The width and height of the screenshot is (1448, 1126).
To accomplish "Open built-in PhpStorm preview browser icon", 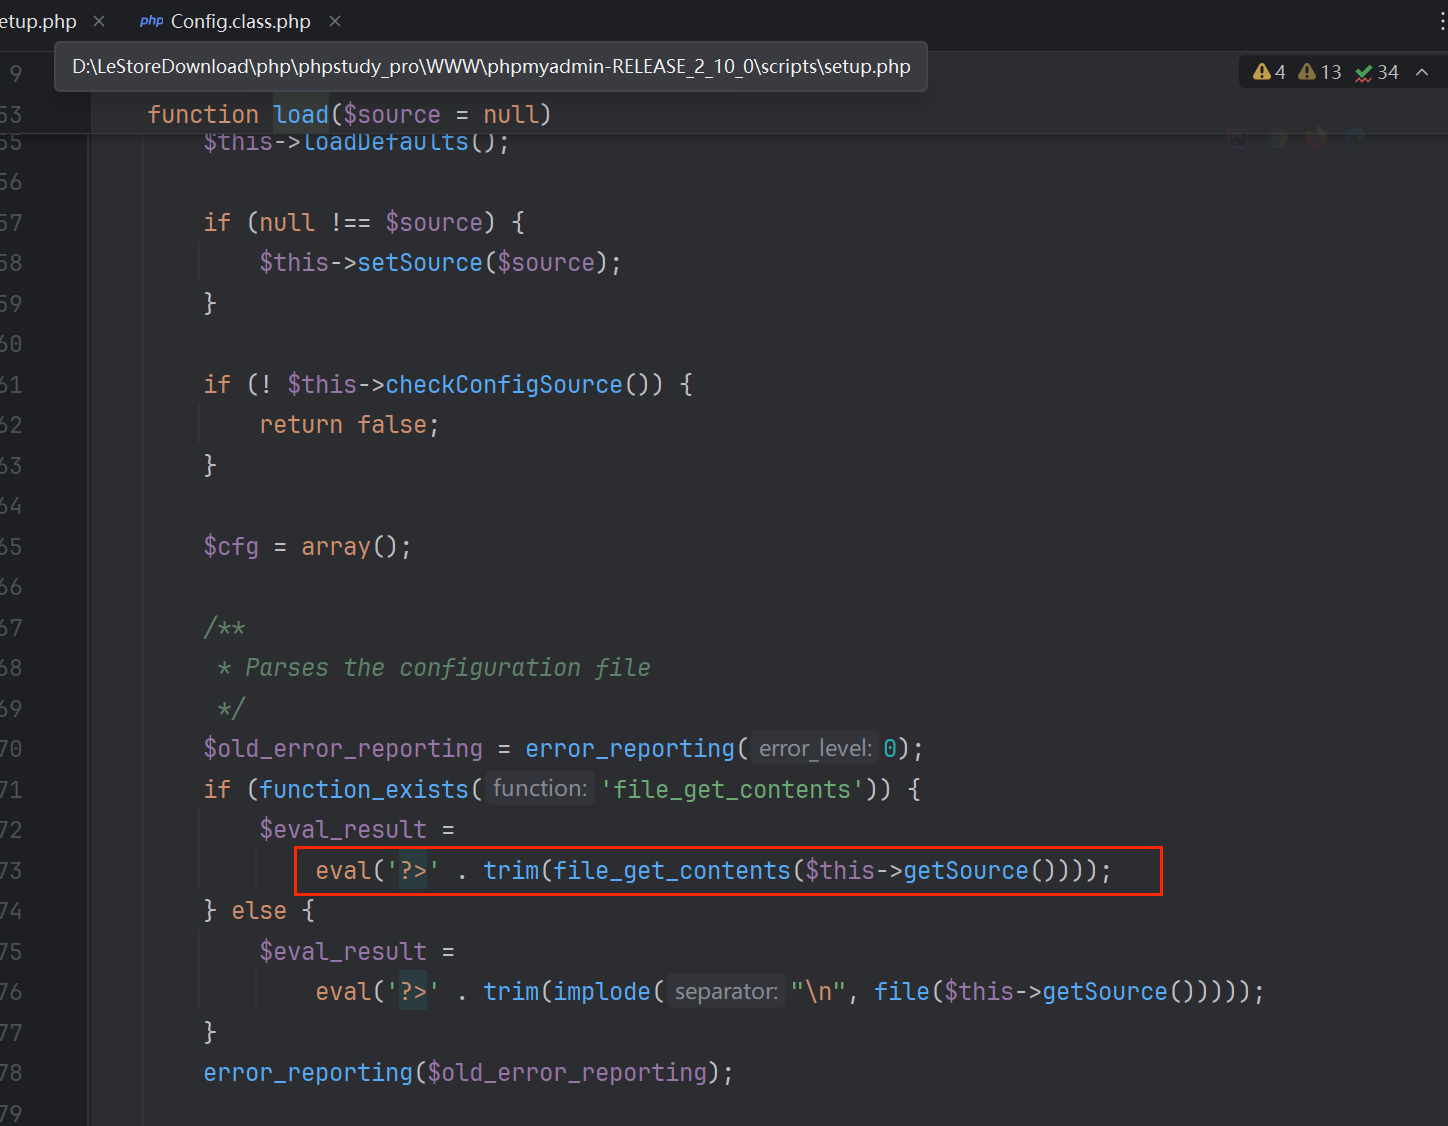I will click(x=1238, y=138).
